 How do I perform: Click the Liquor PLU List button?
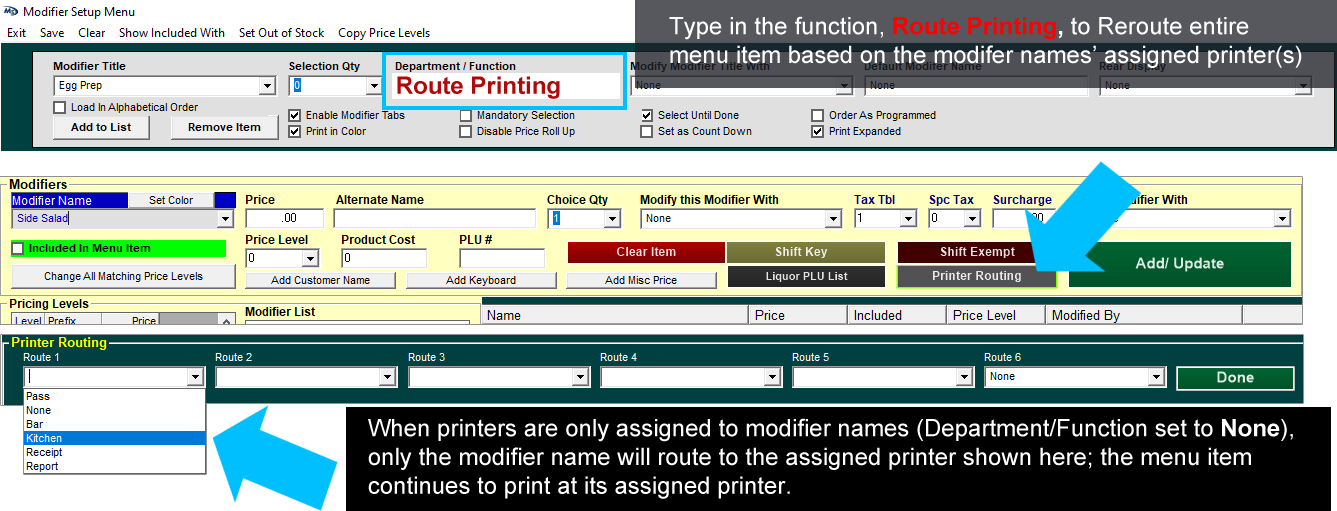pos(805,276)
